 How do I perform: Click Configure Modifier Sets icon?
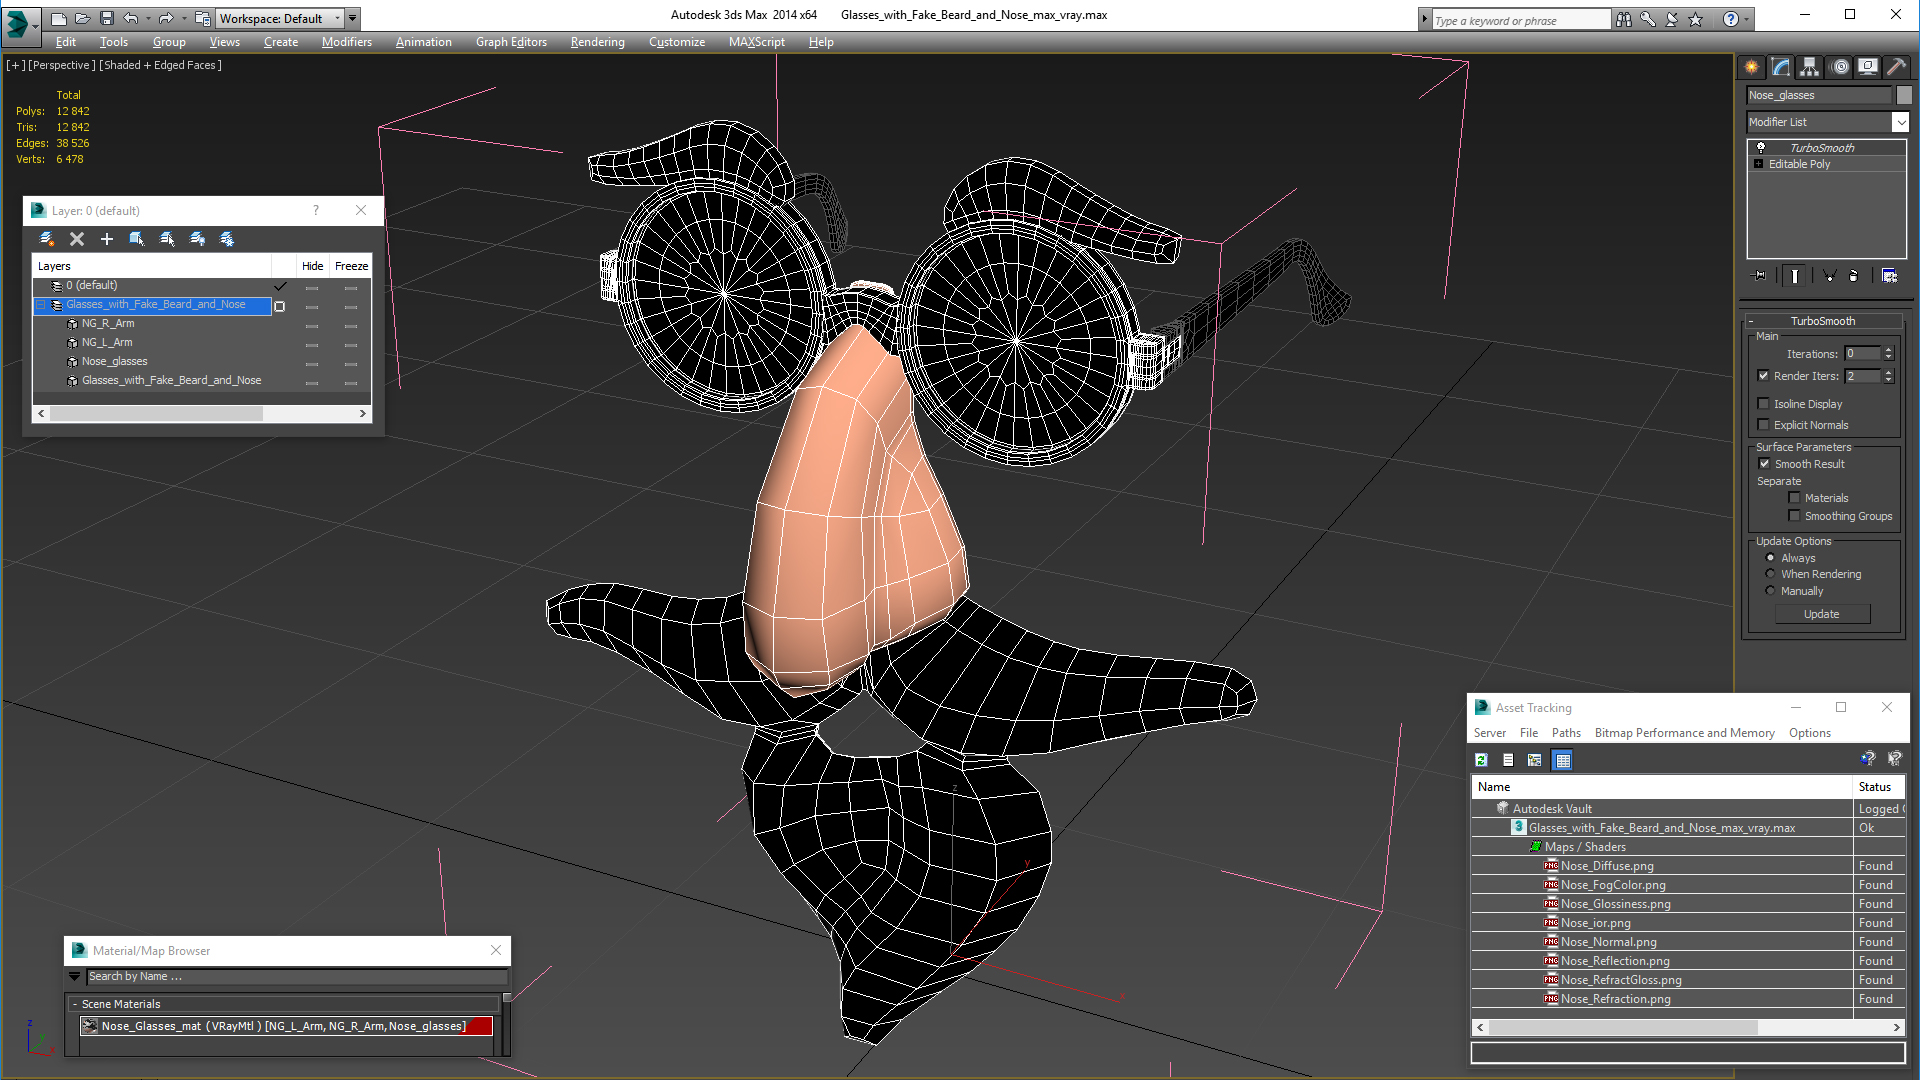coord(1889,276)
